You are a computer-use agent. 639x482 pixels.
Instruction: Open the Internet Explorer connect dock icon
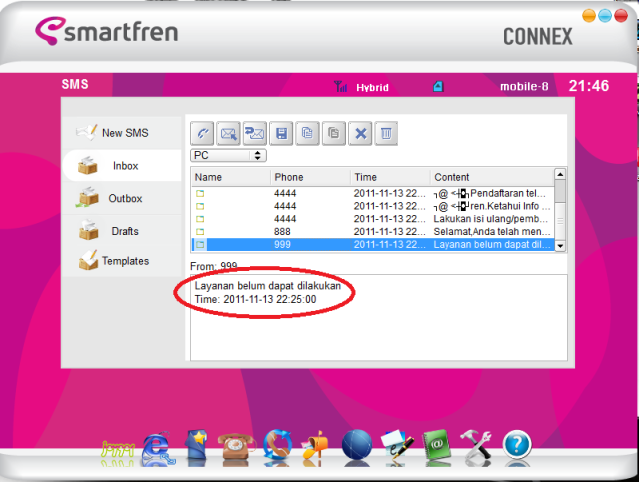point(158,449)
